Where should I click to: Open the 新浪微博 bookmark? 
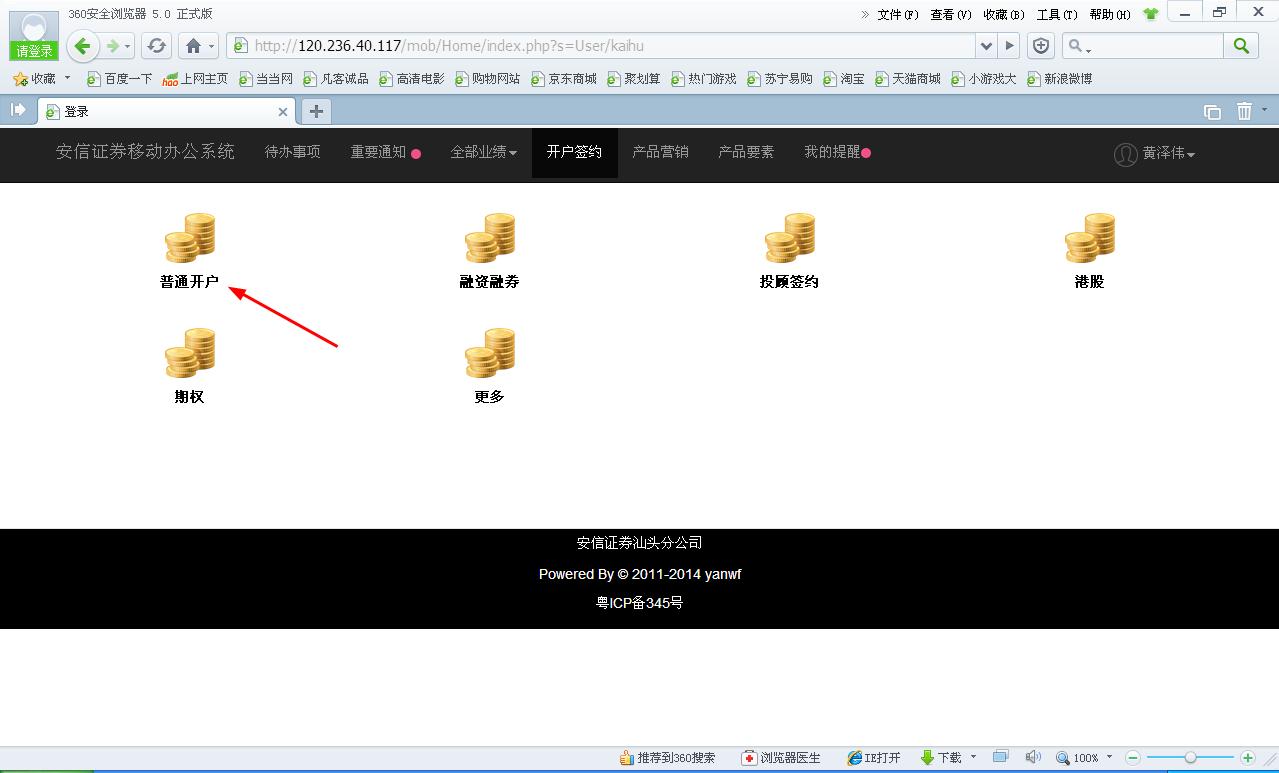click(1059, 78)
